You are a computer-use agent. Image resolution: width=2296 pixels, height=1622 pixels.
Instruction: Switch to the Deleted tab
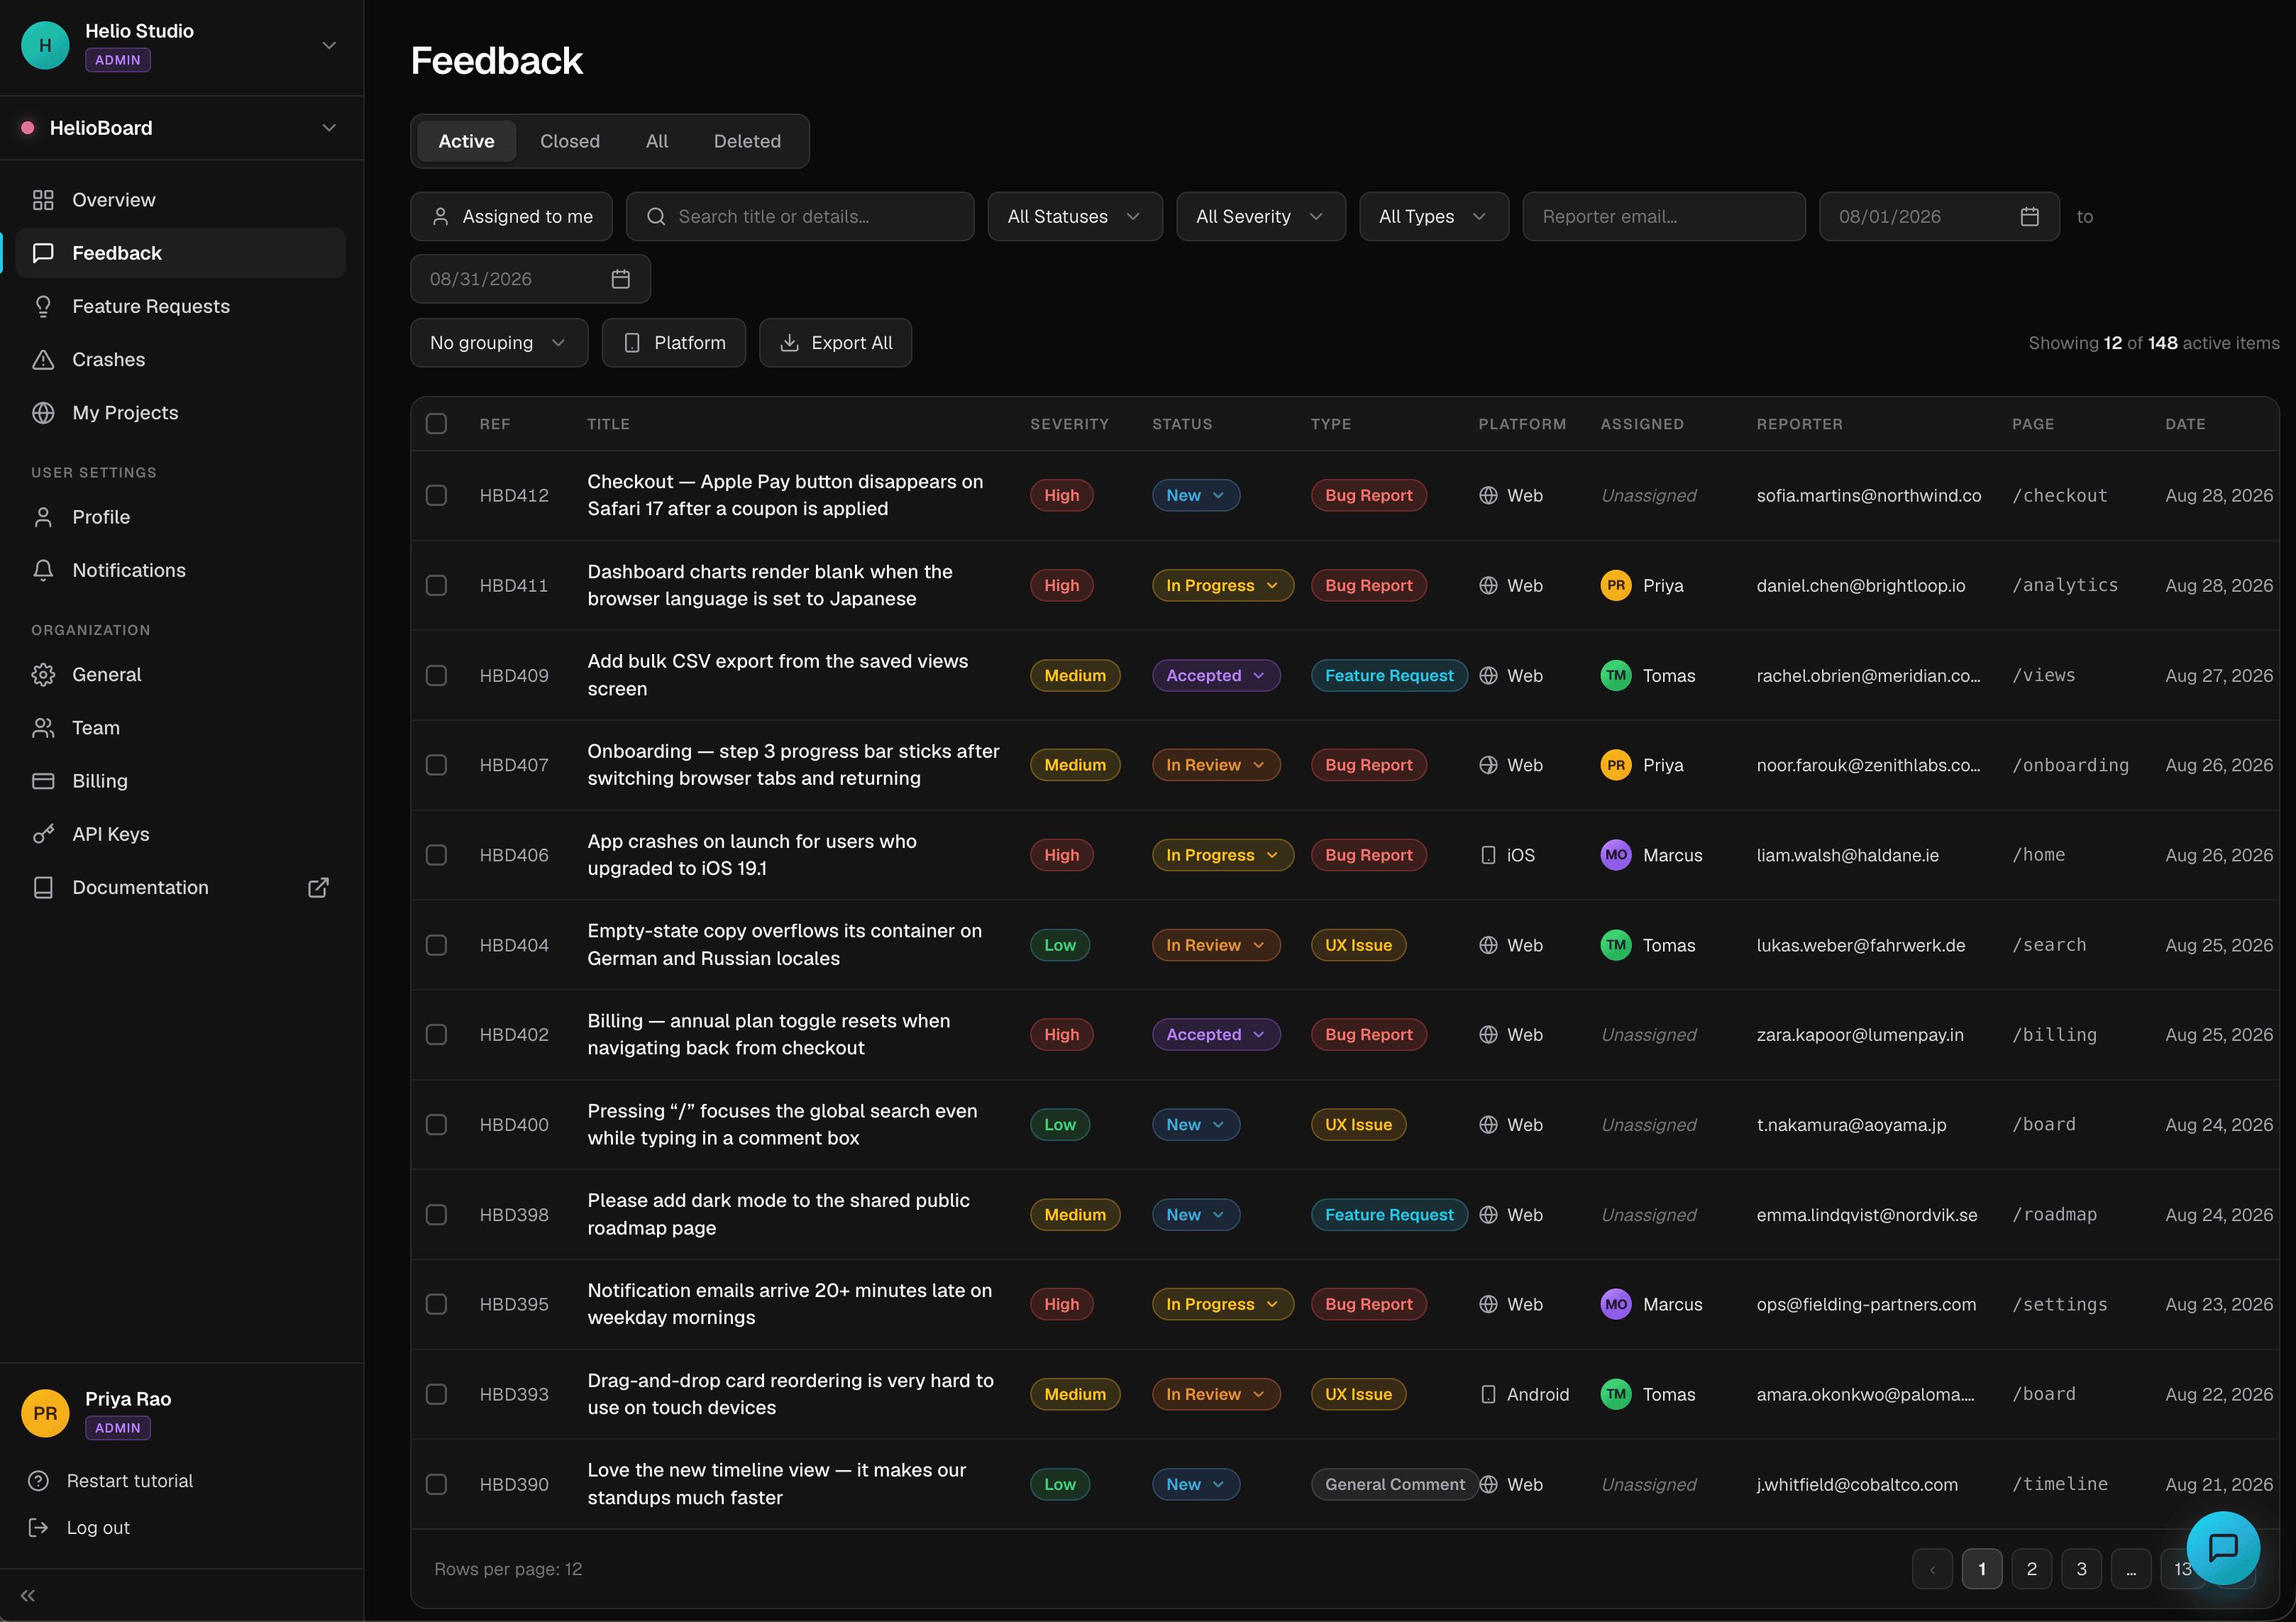click(x=747, y=142)
